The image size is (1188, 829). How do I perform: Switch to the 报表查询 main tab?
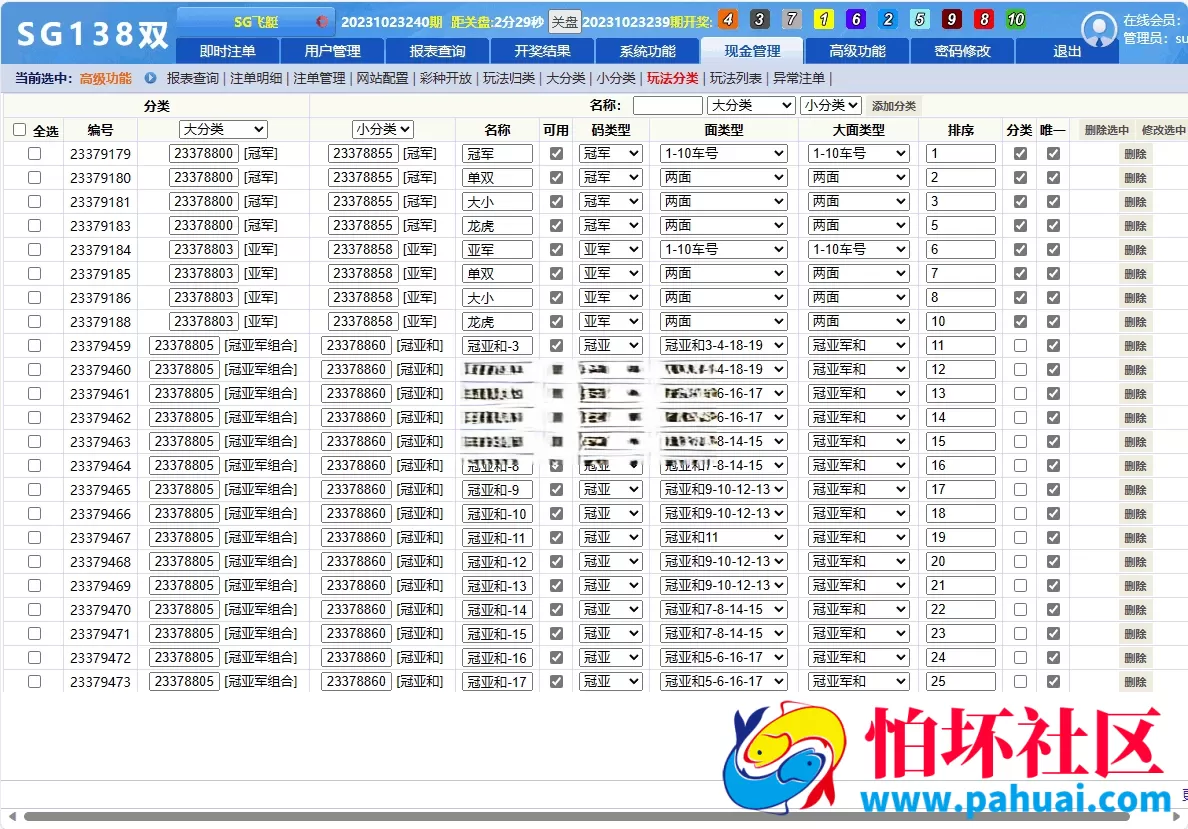[x=437, y=51]
